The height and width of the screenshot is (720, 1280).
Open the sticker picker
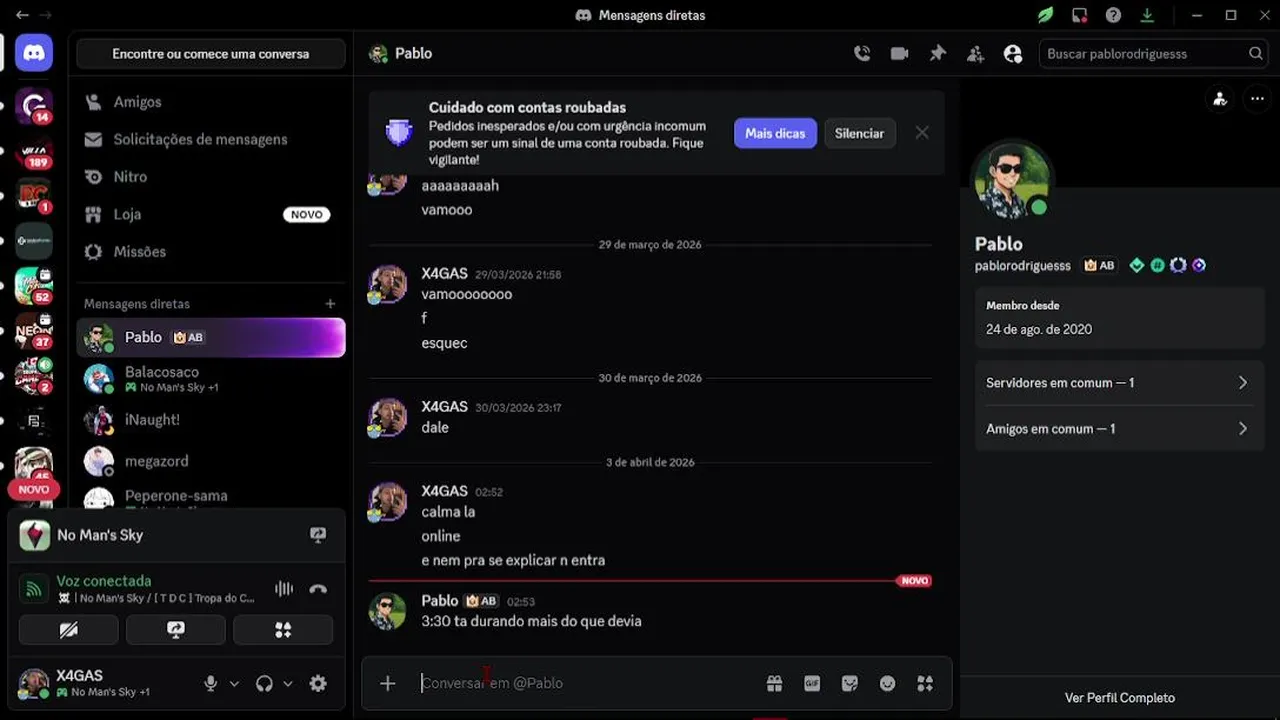[x=850, y=683]
